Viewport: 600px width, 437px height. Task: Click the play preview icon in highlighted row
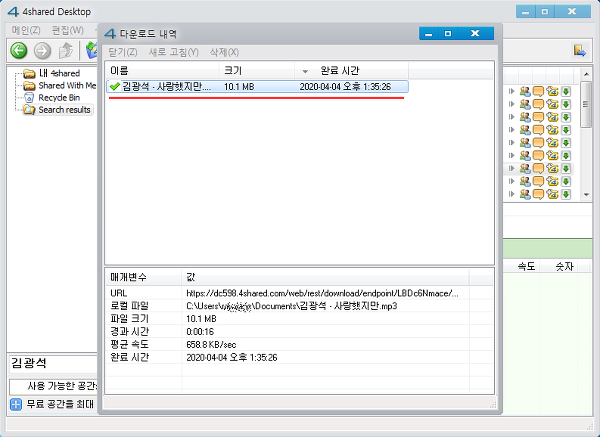click(x=512, y=168)
